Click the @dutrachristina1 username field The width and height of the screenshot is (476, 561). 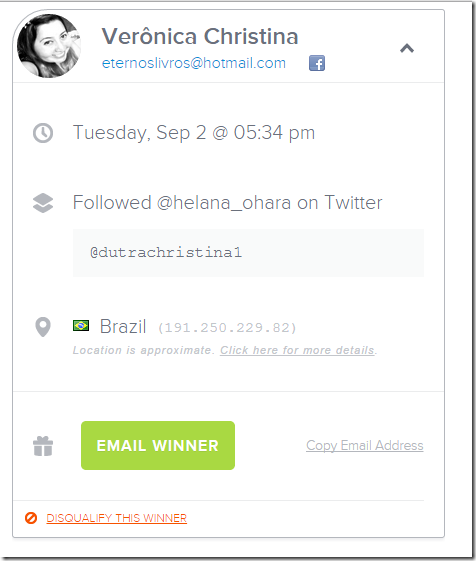[x=248, y=253]
